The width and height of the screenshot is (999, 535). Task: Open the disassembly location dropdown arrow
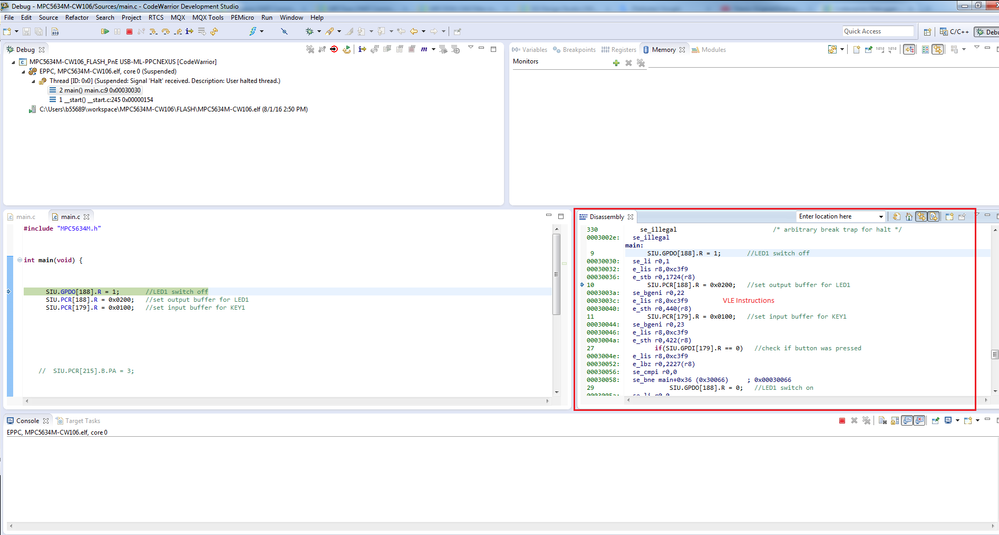pos(880,217)
